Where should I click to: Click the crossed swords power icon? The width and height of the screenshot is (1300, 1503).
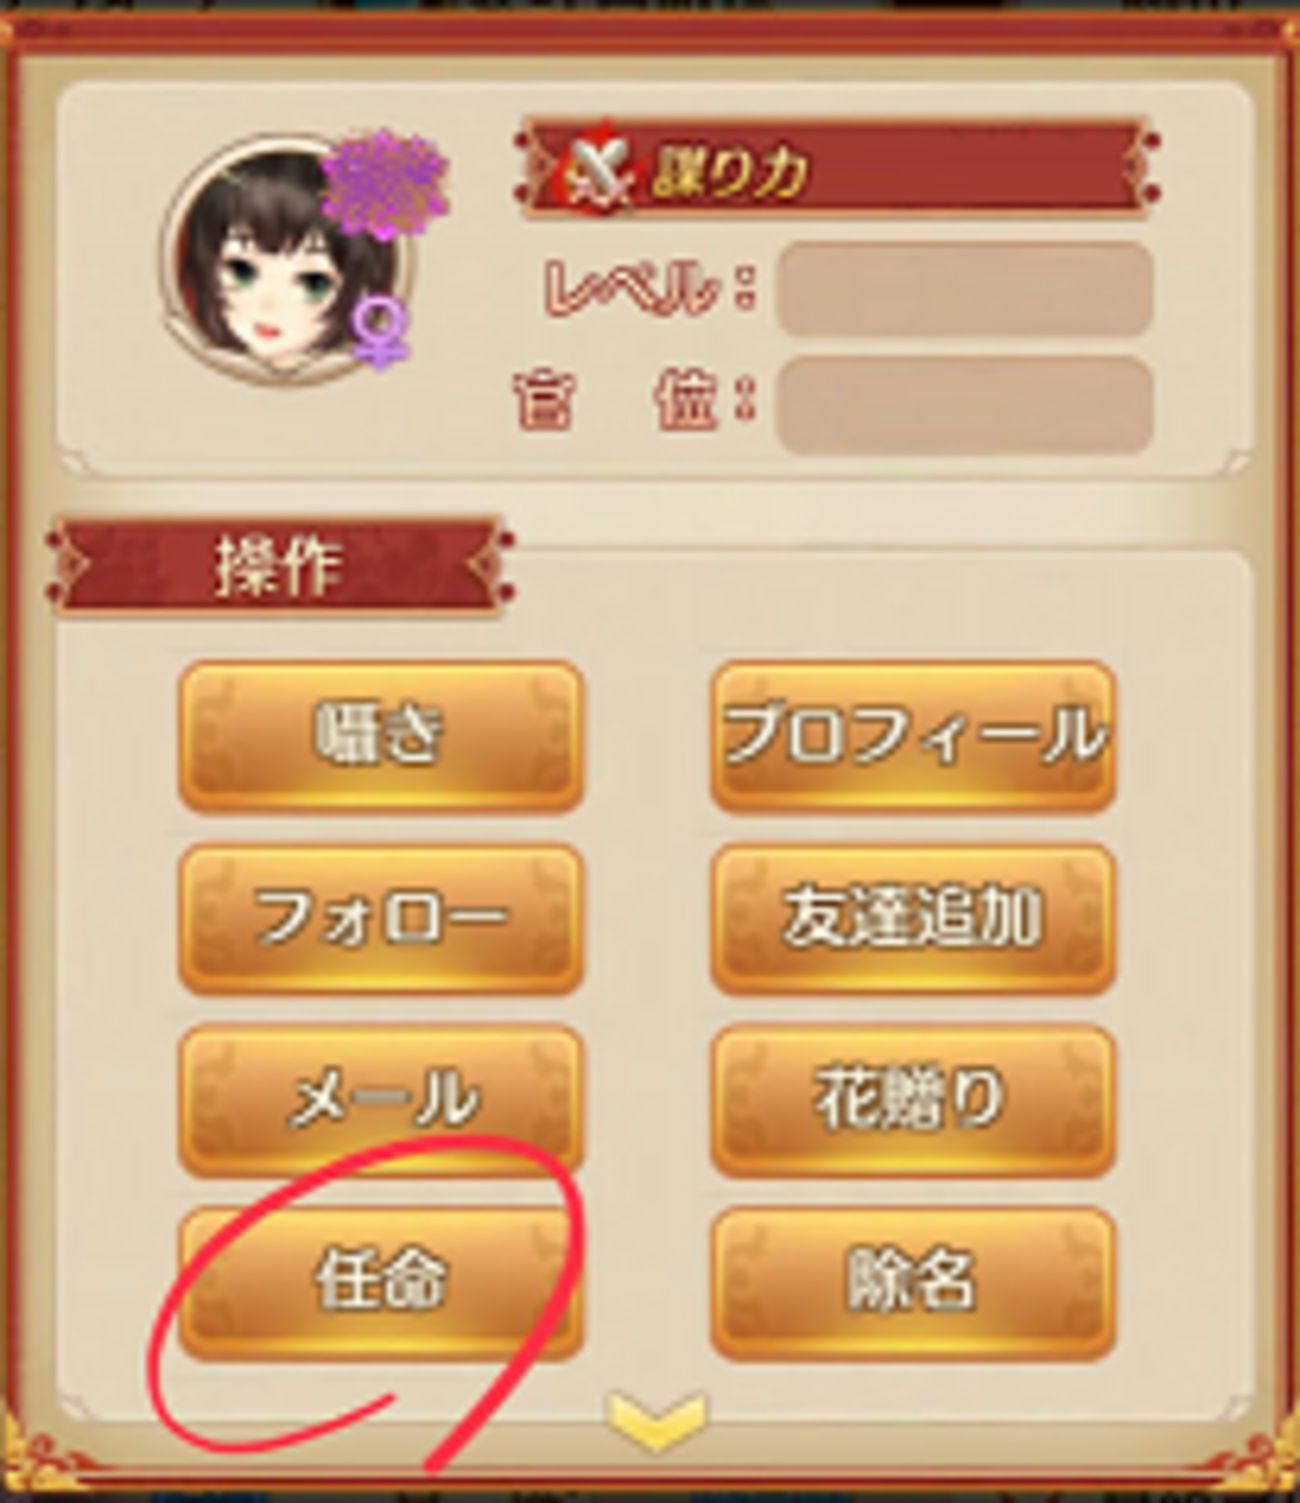pyautogui.click(x=598, y=170)
